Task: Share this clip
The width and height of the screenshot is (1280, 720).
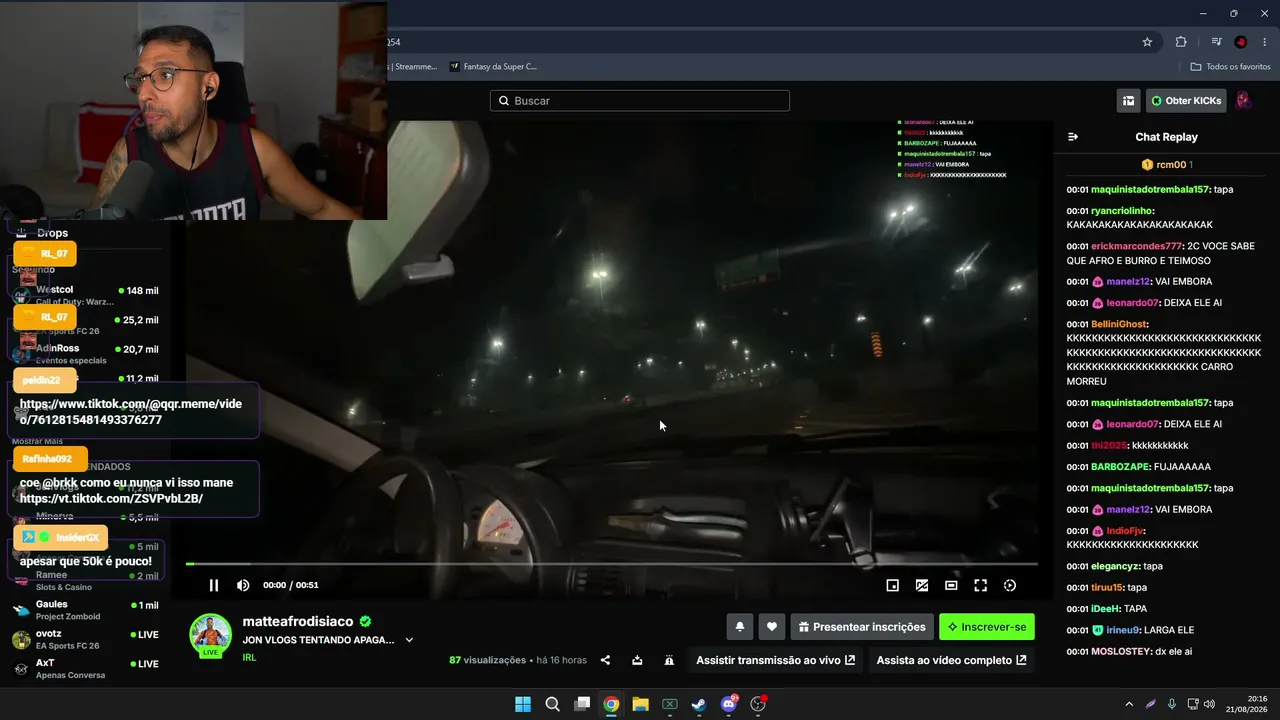Action: coord(605,660)
